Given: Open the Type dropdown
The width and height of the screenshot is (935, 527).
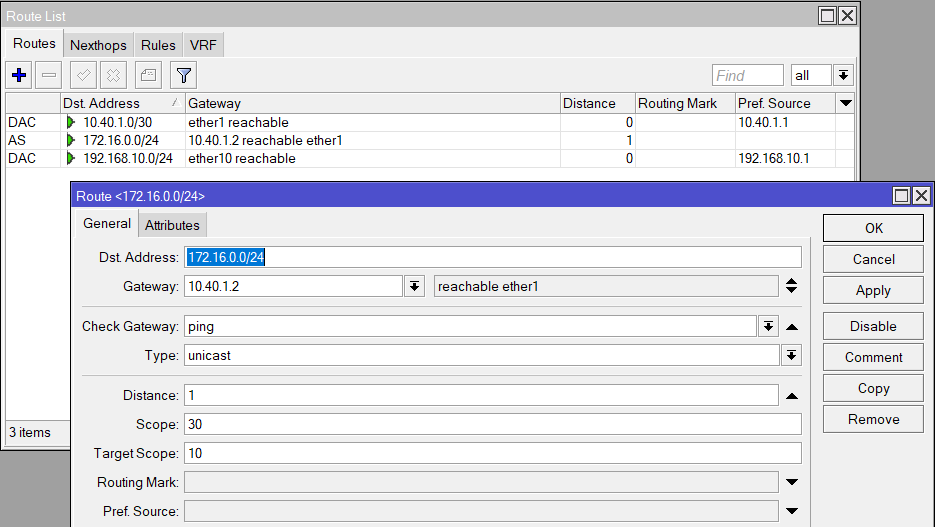Looking at the screenshot, I should tap(791, 355).
